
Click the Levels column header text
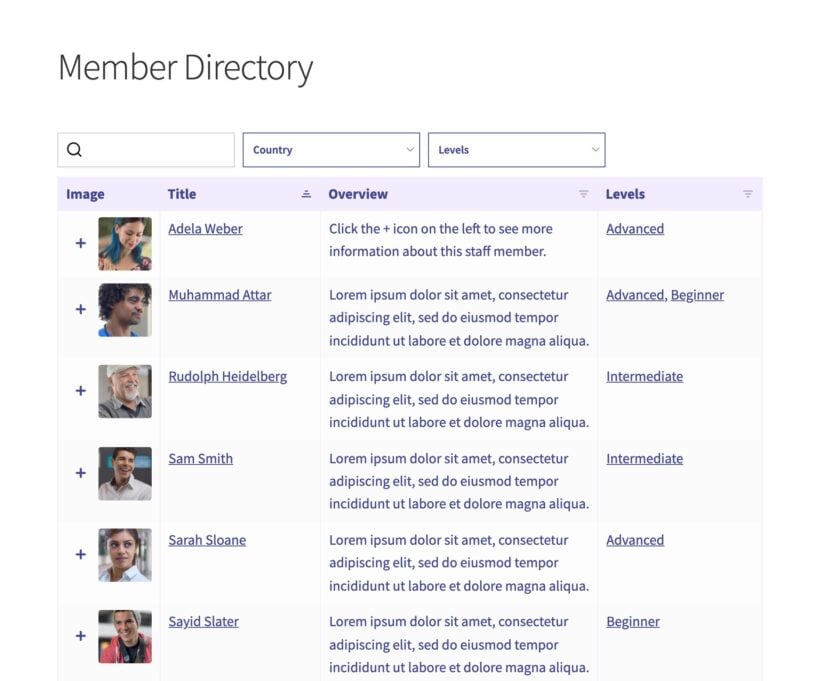625,194
